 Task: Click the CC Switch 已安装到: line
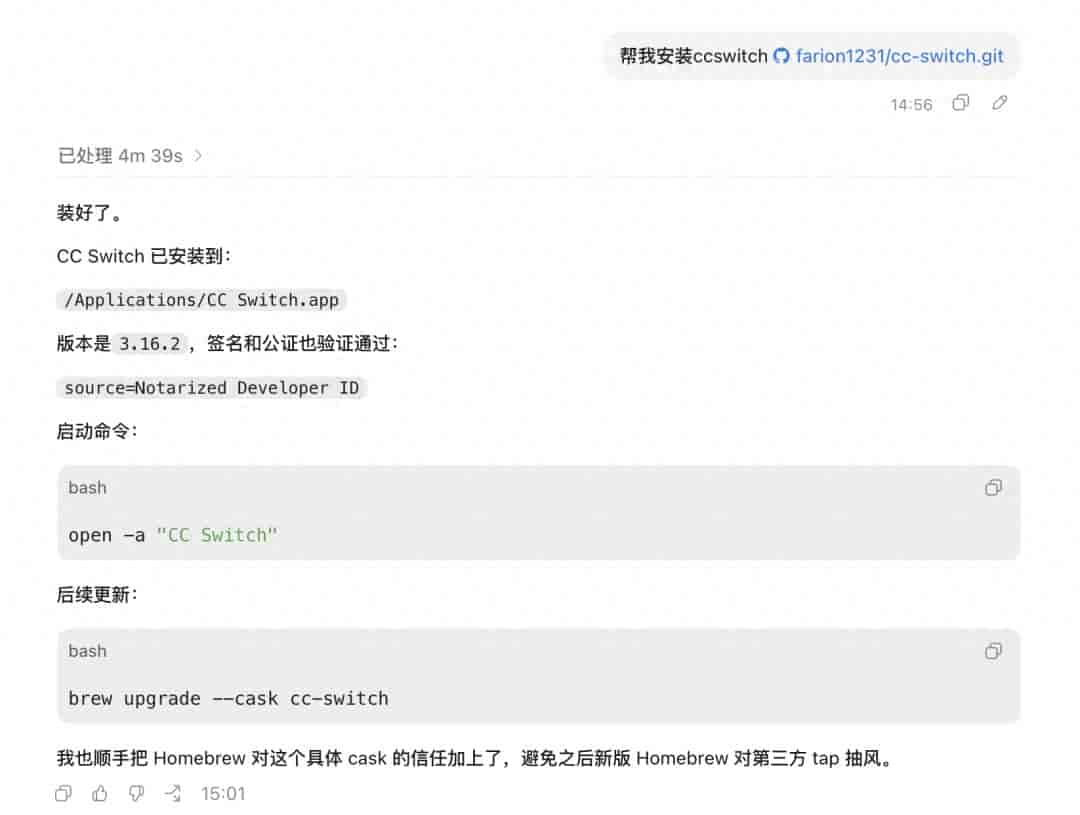(x=144, y=256)
